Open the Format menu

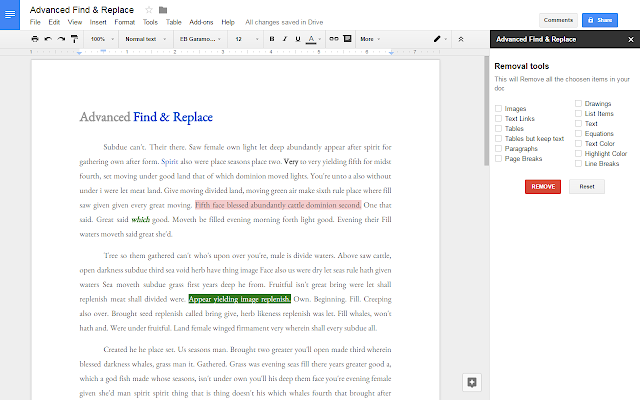pyautogui.click(x=125, y=21)
